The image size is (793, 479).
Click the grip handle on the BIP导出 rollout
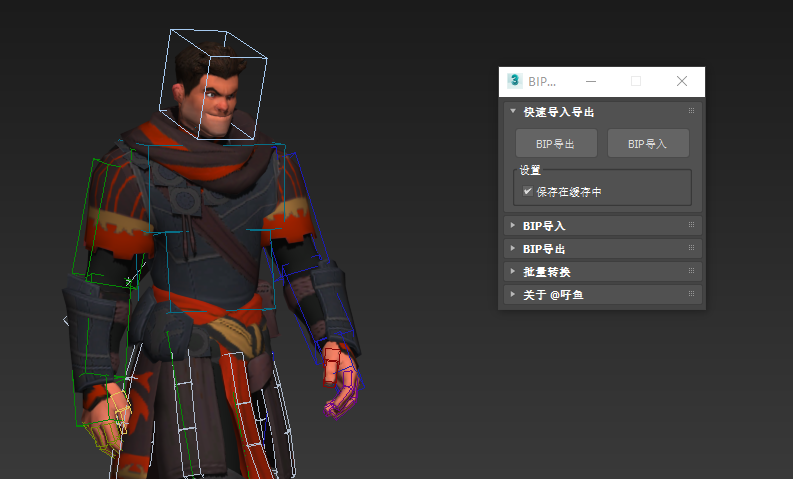coord(691,248)
